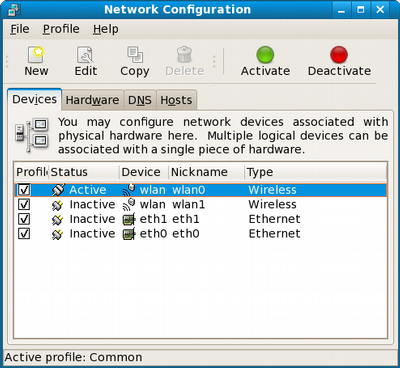Click the red Deactivate icon
Viewport: 400px width, 368px height.
(x=339, y=54)
